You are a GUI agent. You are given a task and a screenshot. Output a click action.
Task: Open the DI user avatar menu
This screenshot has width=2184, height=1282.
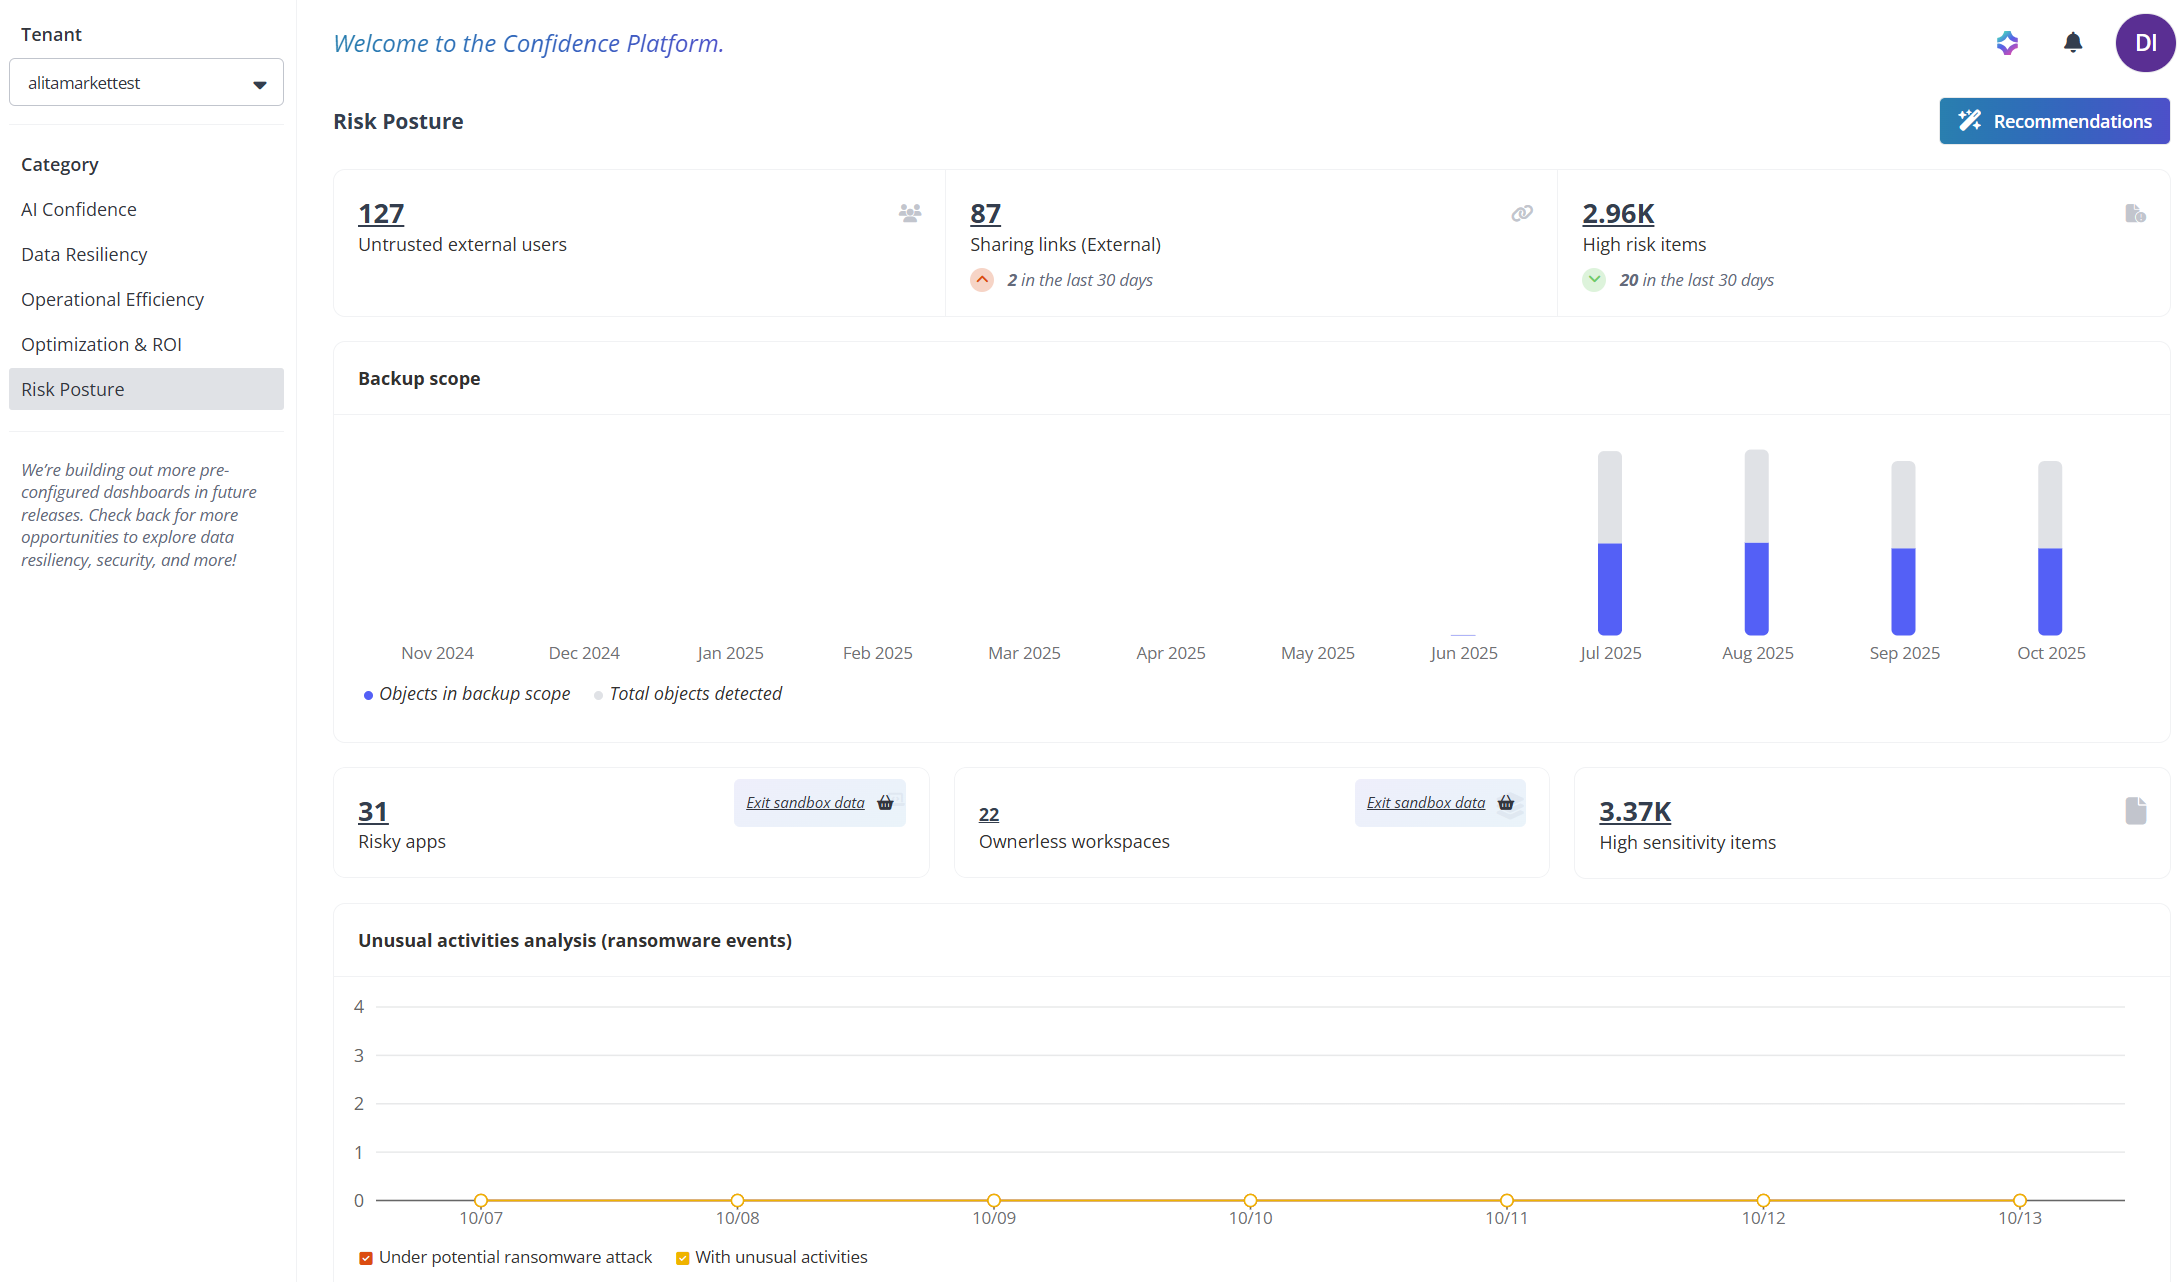click(2145, 43)
